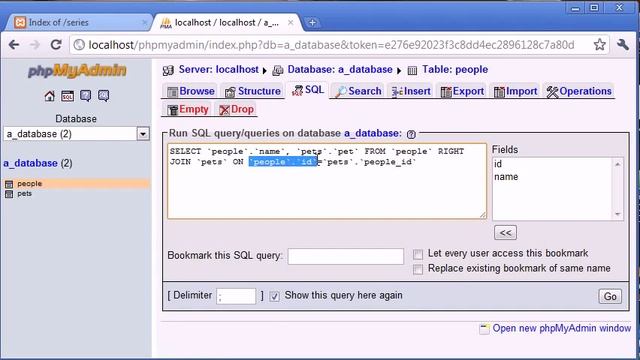Open the Insert tab

(x=411, y=91)
